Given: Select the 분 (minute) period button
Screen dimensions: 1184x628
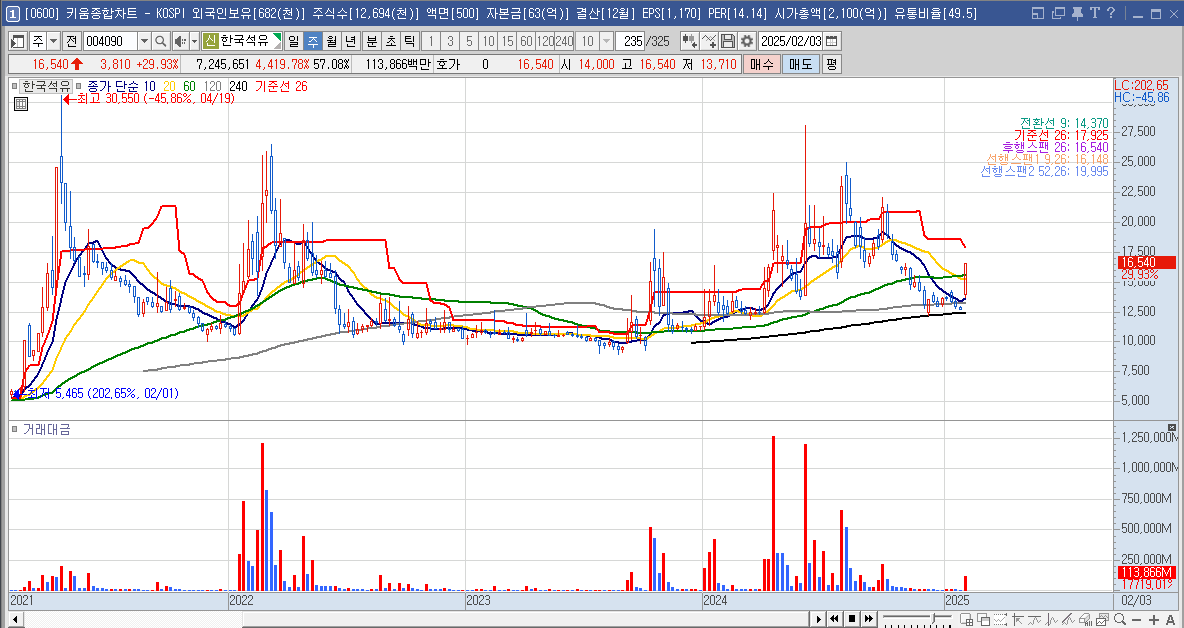Looking at the screenshot, I should (x=372, y=41).
